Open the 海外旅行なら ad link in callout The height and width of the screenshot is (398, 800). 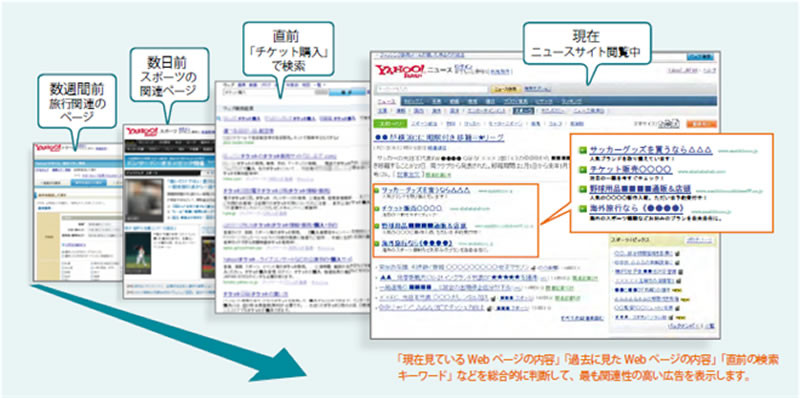point(636,208)
